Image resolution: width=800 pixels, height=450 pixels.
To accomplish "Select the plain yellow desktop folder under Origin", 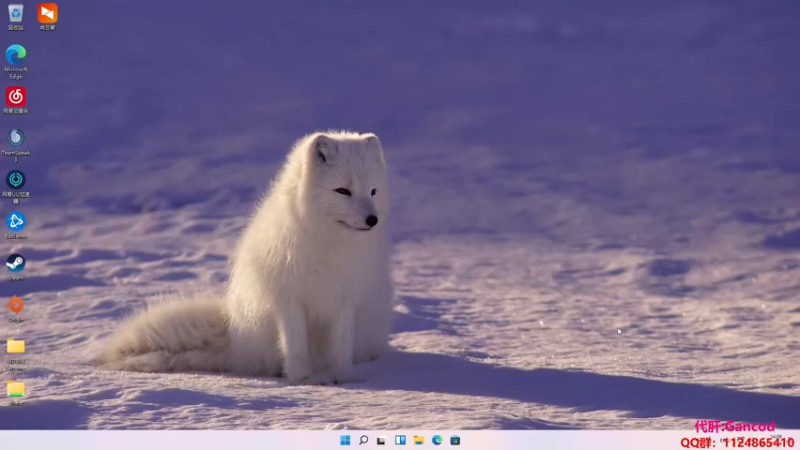I will tap(16, 355).
